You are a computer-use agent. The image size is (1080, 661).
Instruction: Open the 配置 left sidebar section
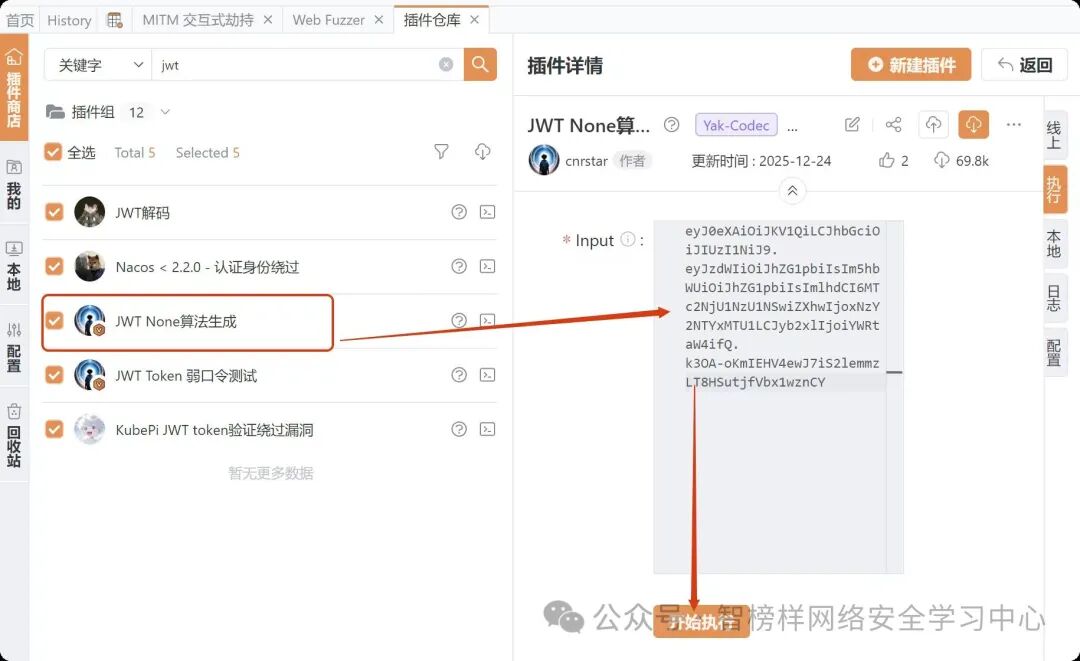14,348
